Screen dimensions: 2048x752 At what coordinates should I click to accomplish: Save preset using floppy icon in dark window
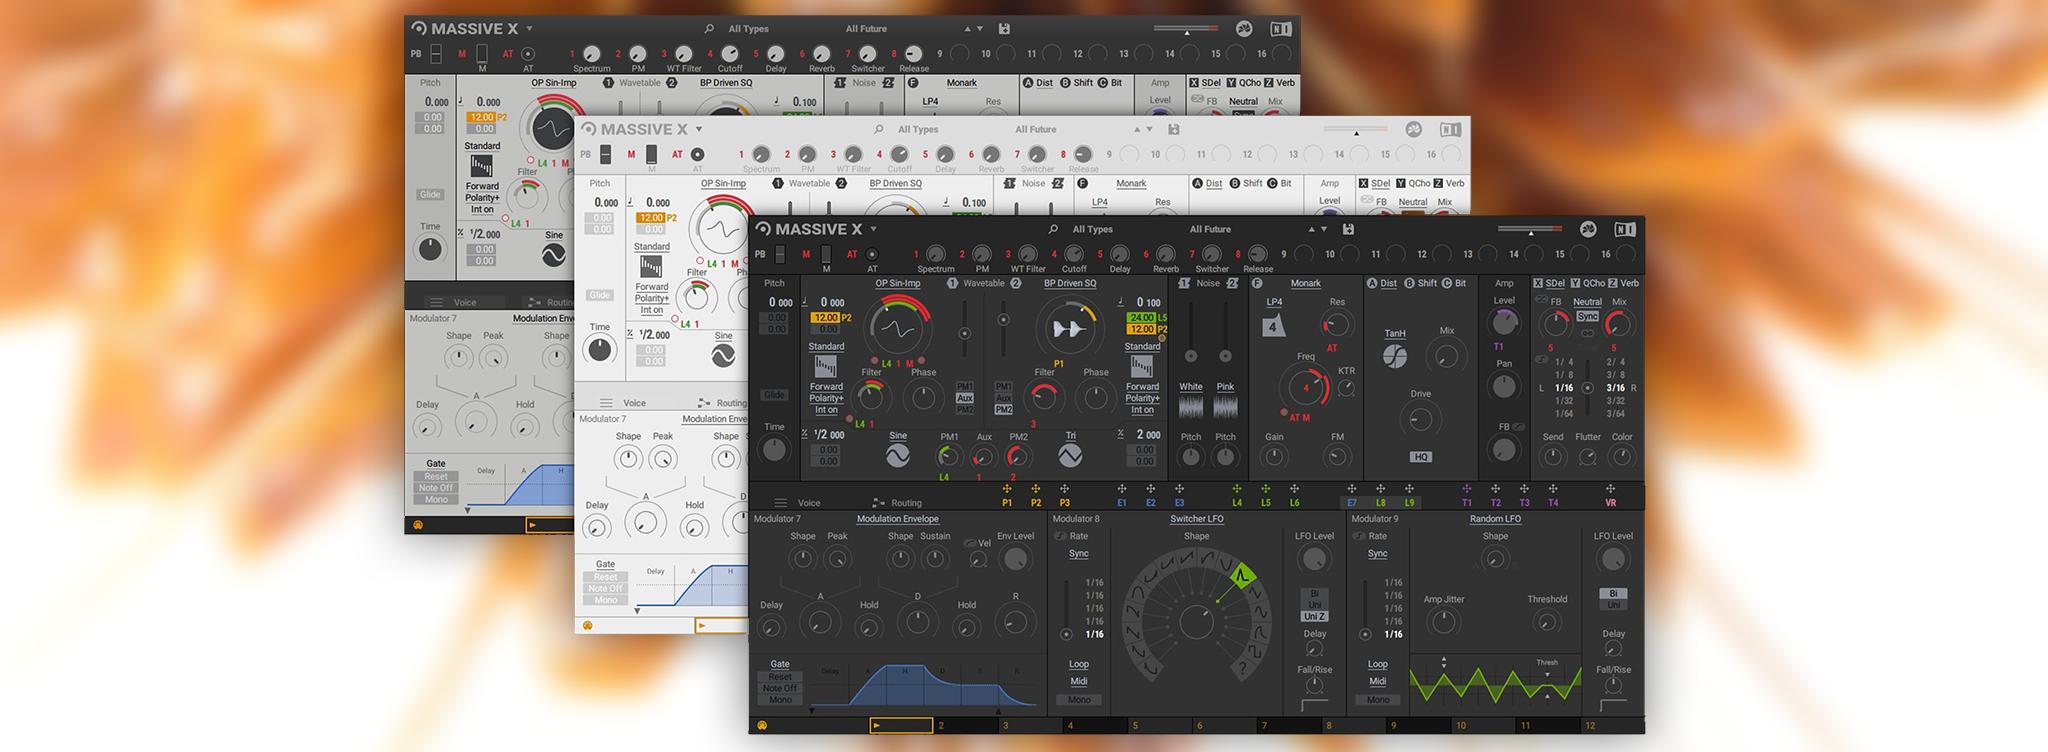(1348, 229)
